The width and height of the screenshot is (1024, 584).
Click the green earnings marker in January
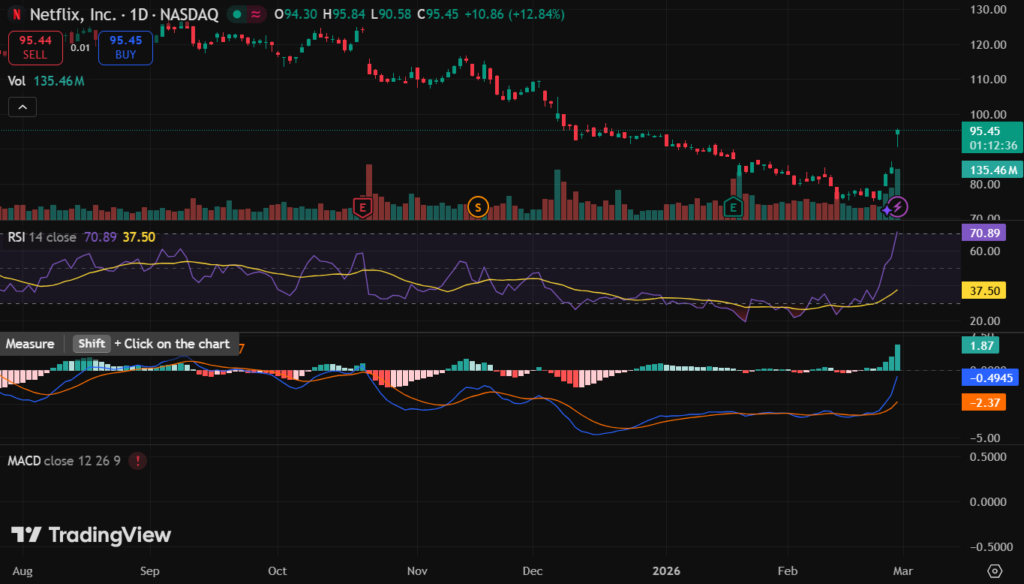click(733, 207)
